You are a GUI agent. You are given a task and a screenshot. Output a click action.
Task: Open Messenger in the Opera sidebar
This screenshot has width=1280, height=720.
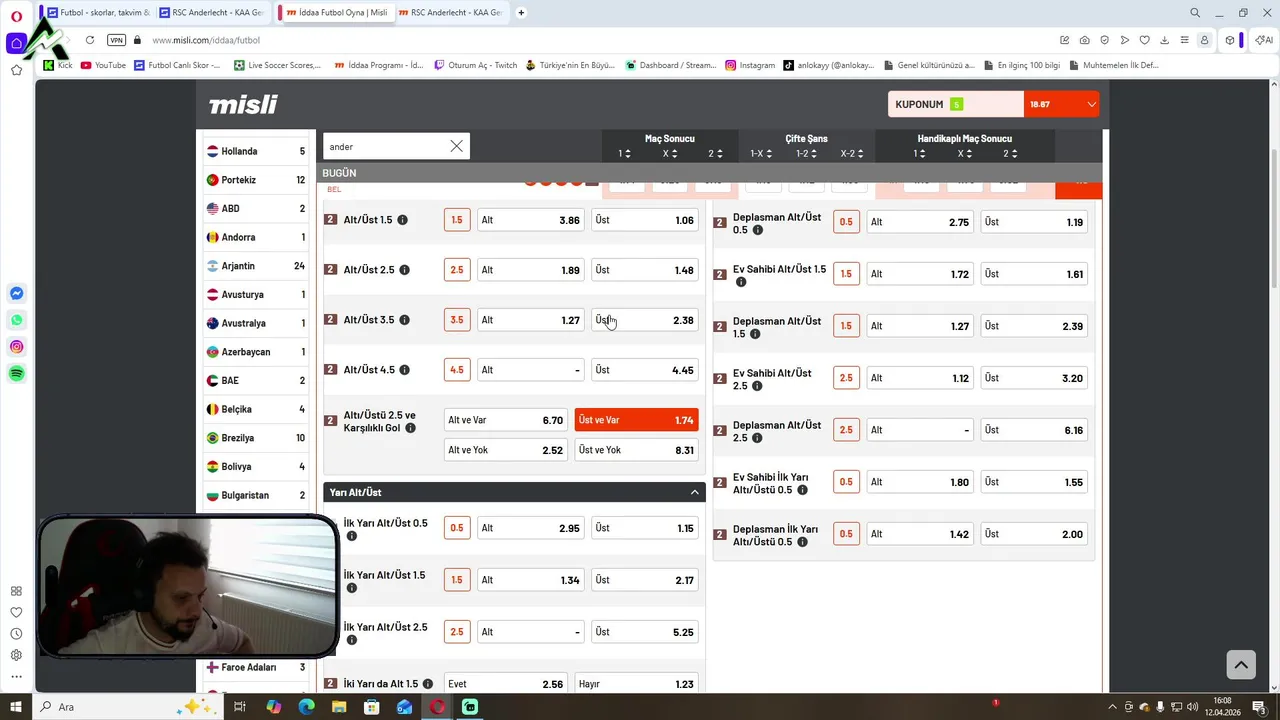(x=16, y=293)
